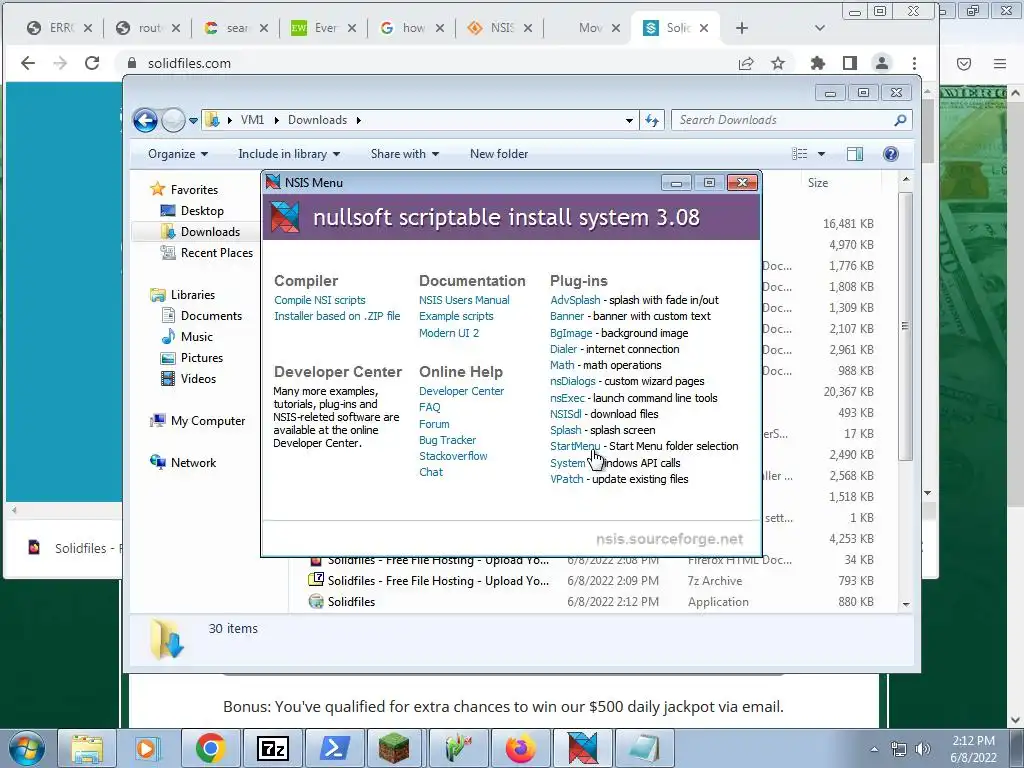Open the recent pages dropdown in Explorer
Image resolution: width=1024 pixels, height=768 pixels.
pos(193,121)
